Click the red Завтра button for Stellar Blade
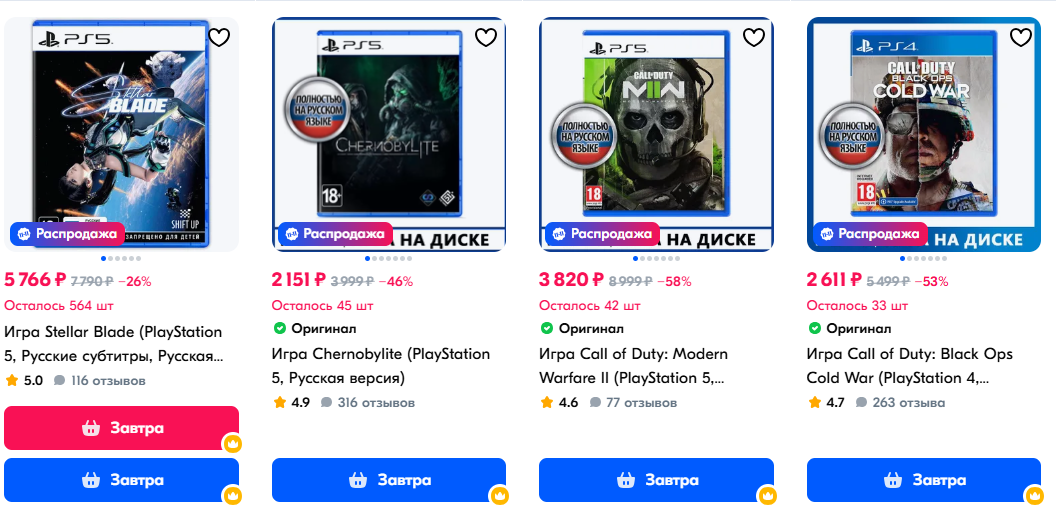Screen dimensions: 1056x512 pos(121,428)
